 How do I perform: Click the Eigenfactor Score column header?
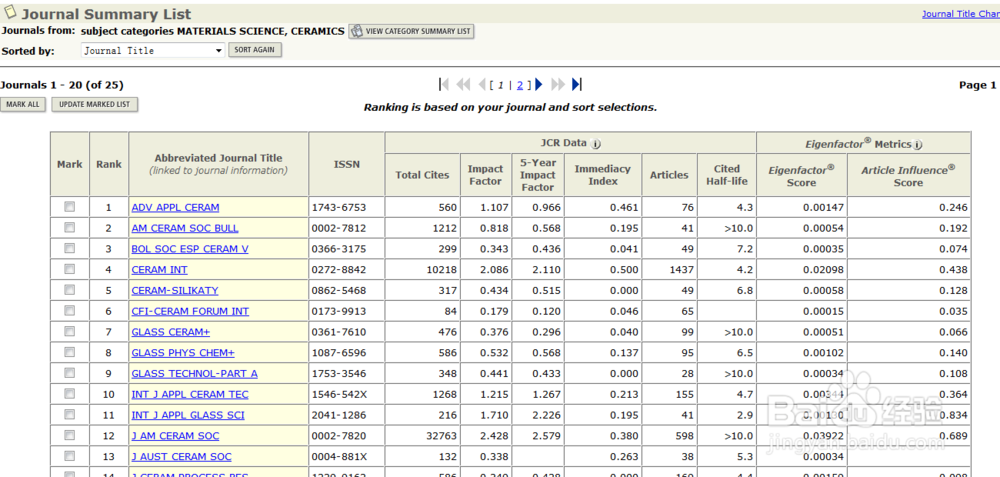click(802, 176)
